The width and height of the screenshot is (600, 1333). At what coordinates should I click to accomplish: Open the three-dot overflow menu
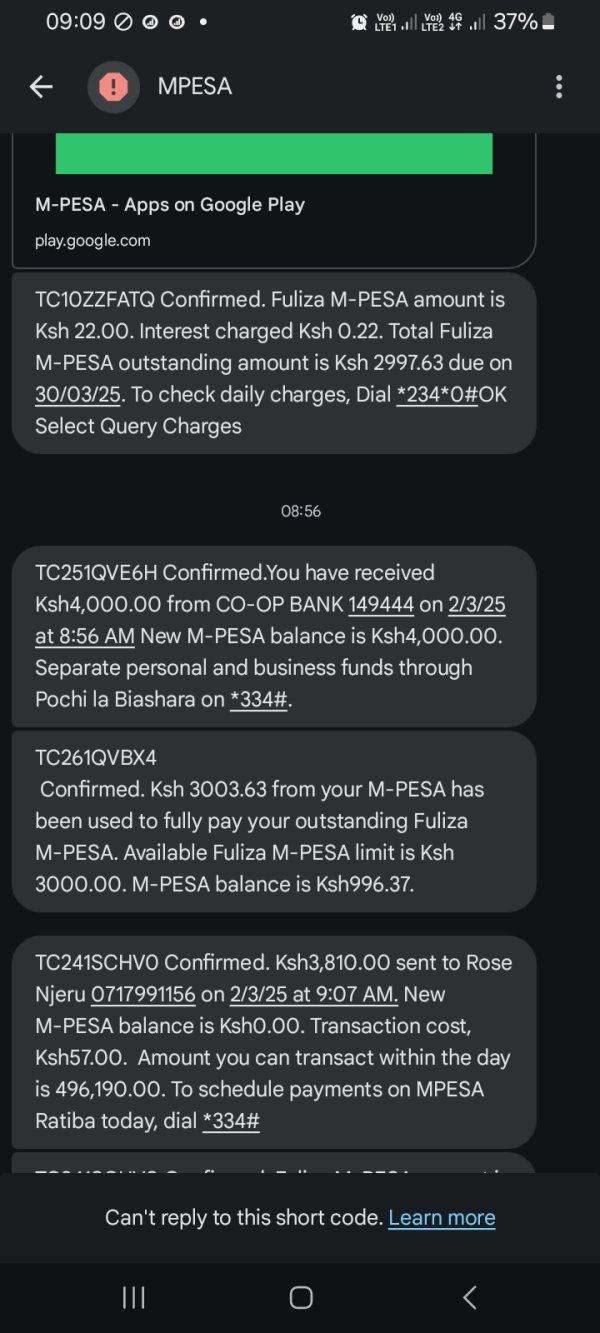(559, 87)
